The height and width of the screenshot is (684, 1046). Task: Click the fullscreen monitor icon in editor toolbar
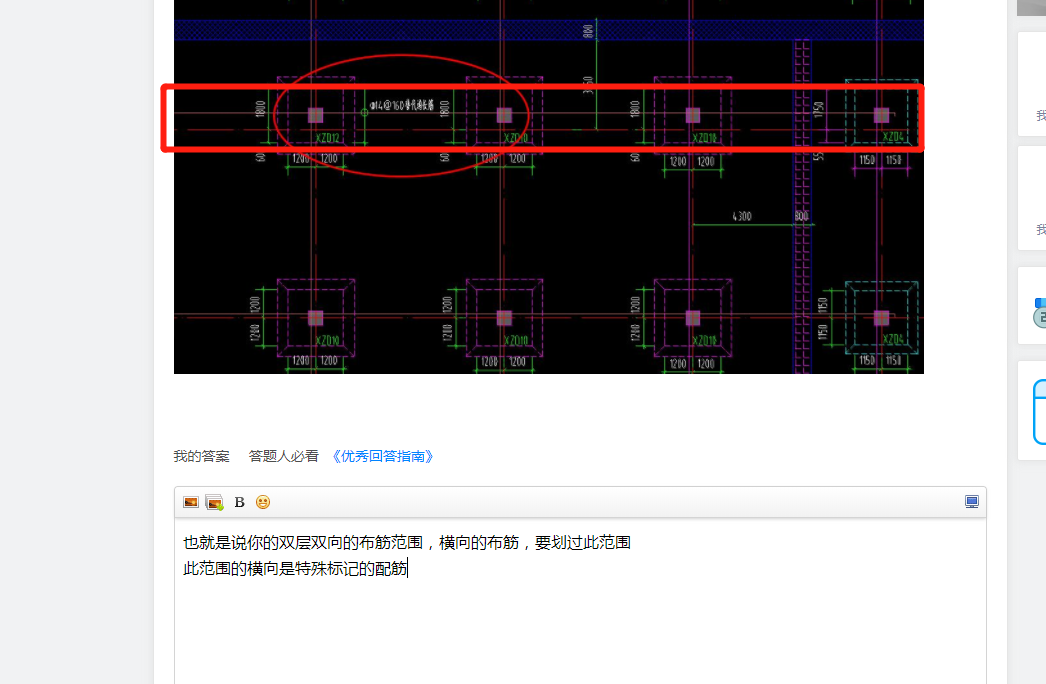972,502
